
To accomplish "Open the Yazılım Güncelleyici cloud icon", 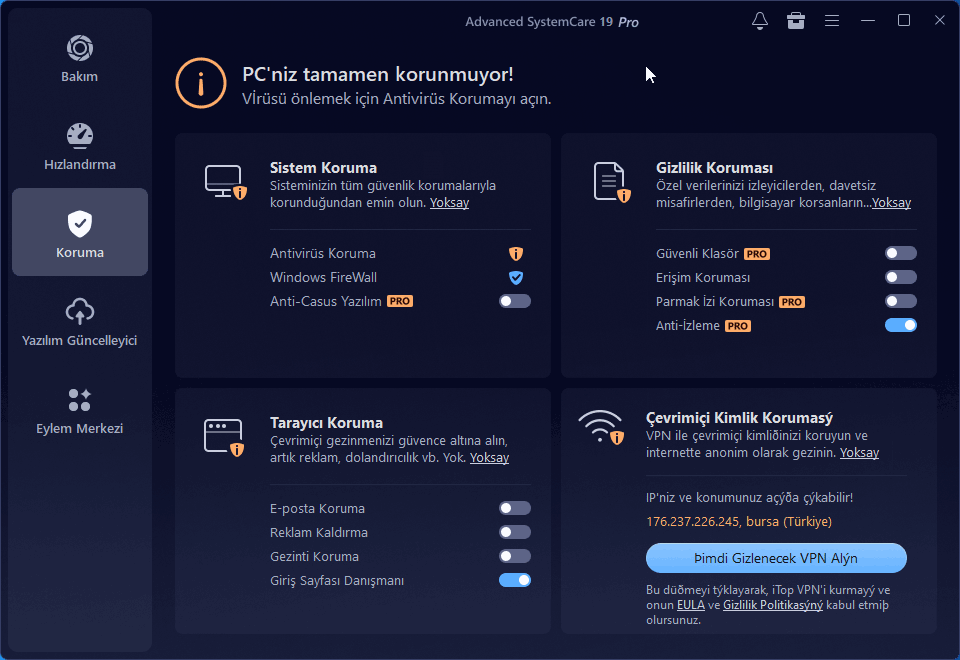I will 80,312.
